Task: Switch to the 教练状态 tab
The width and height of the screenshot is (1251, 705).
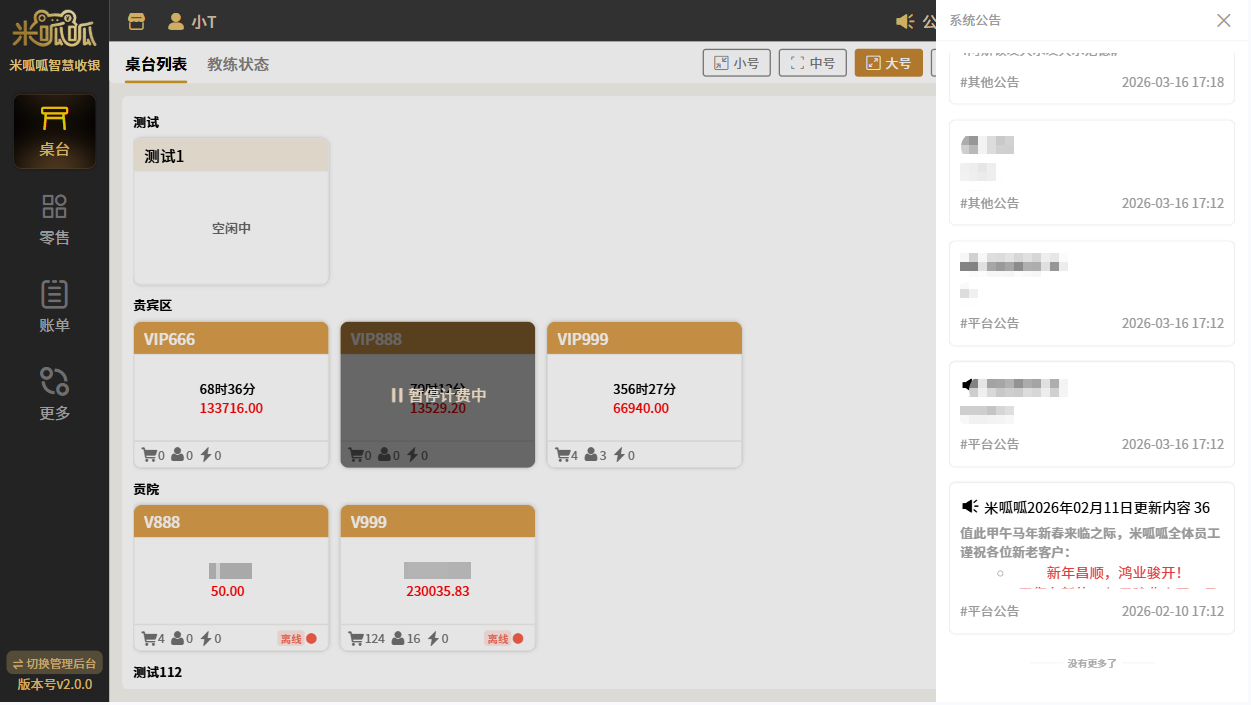Action: coord(238,64)
